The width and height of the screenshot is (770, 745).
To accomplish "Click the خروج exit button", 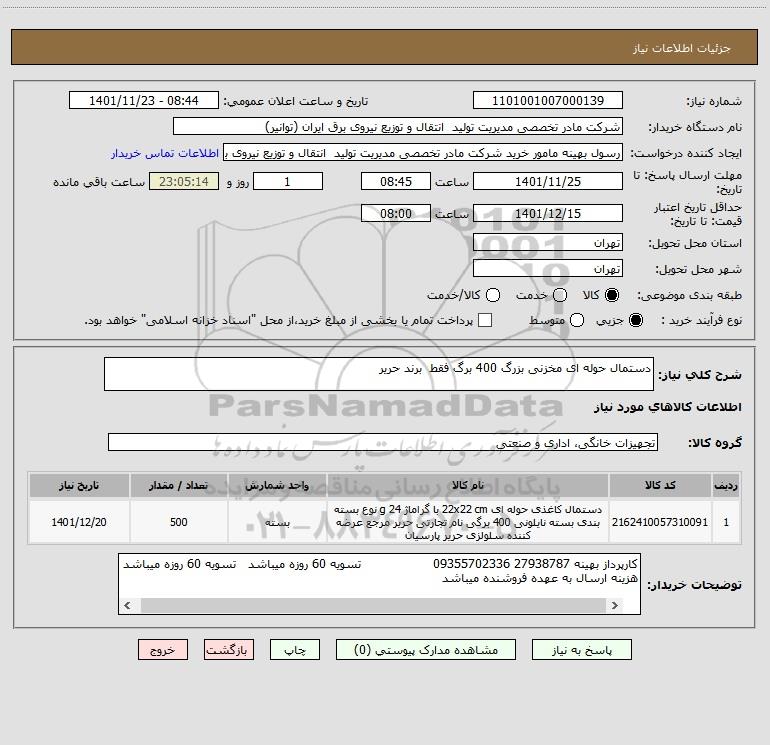I will [163, 650].
